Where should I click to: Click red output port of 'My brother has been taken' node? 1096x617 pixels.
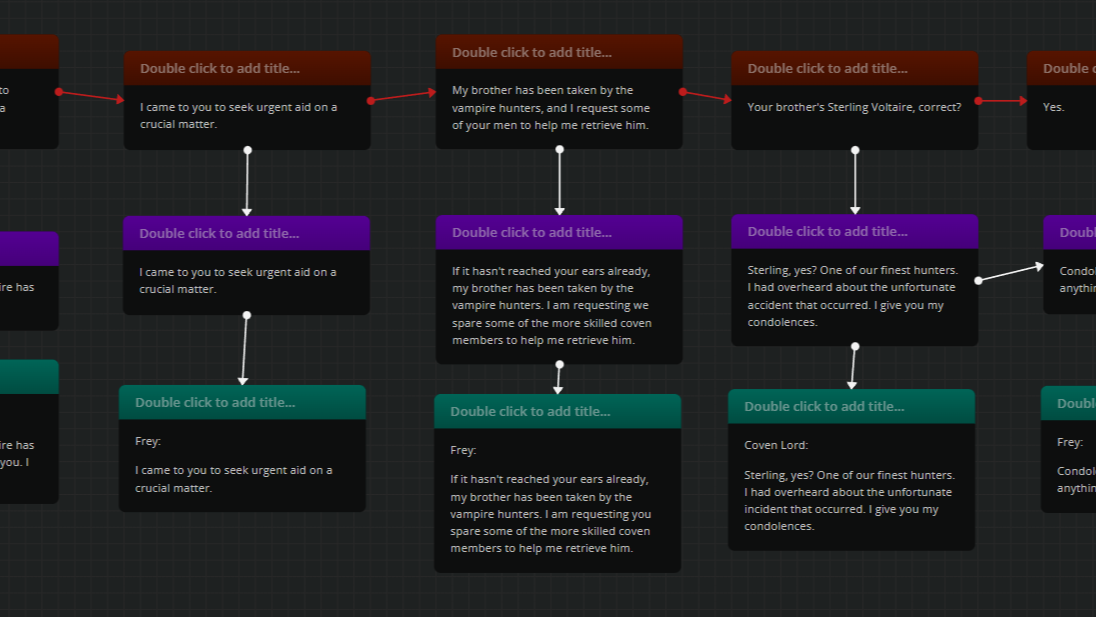point(682,92)
